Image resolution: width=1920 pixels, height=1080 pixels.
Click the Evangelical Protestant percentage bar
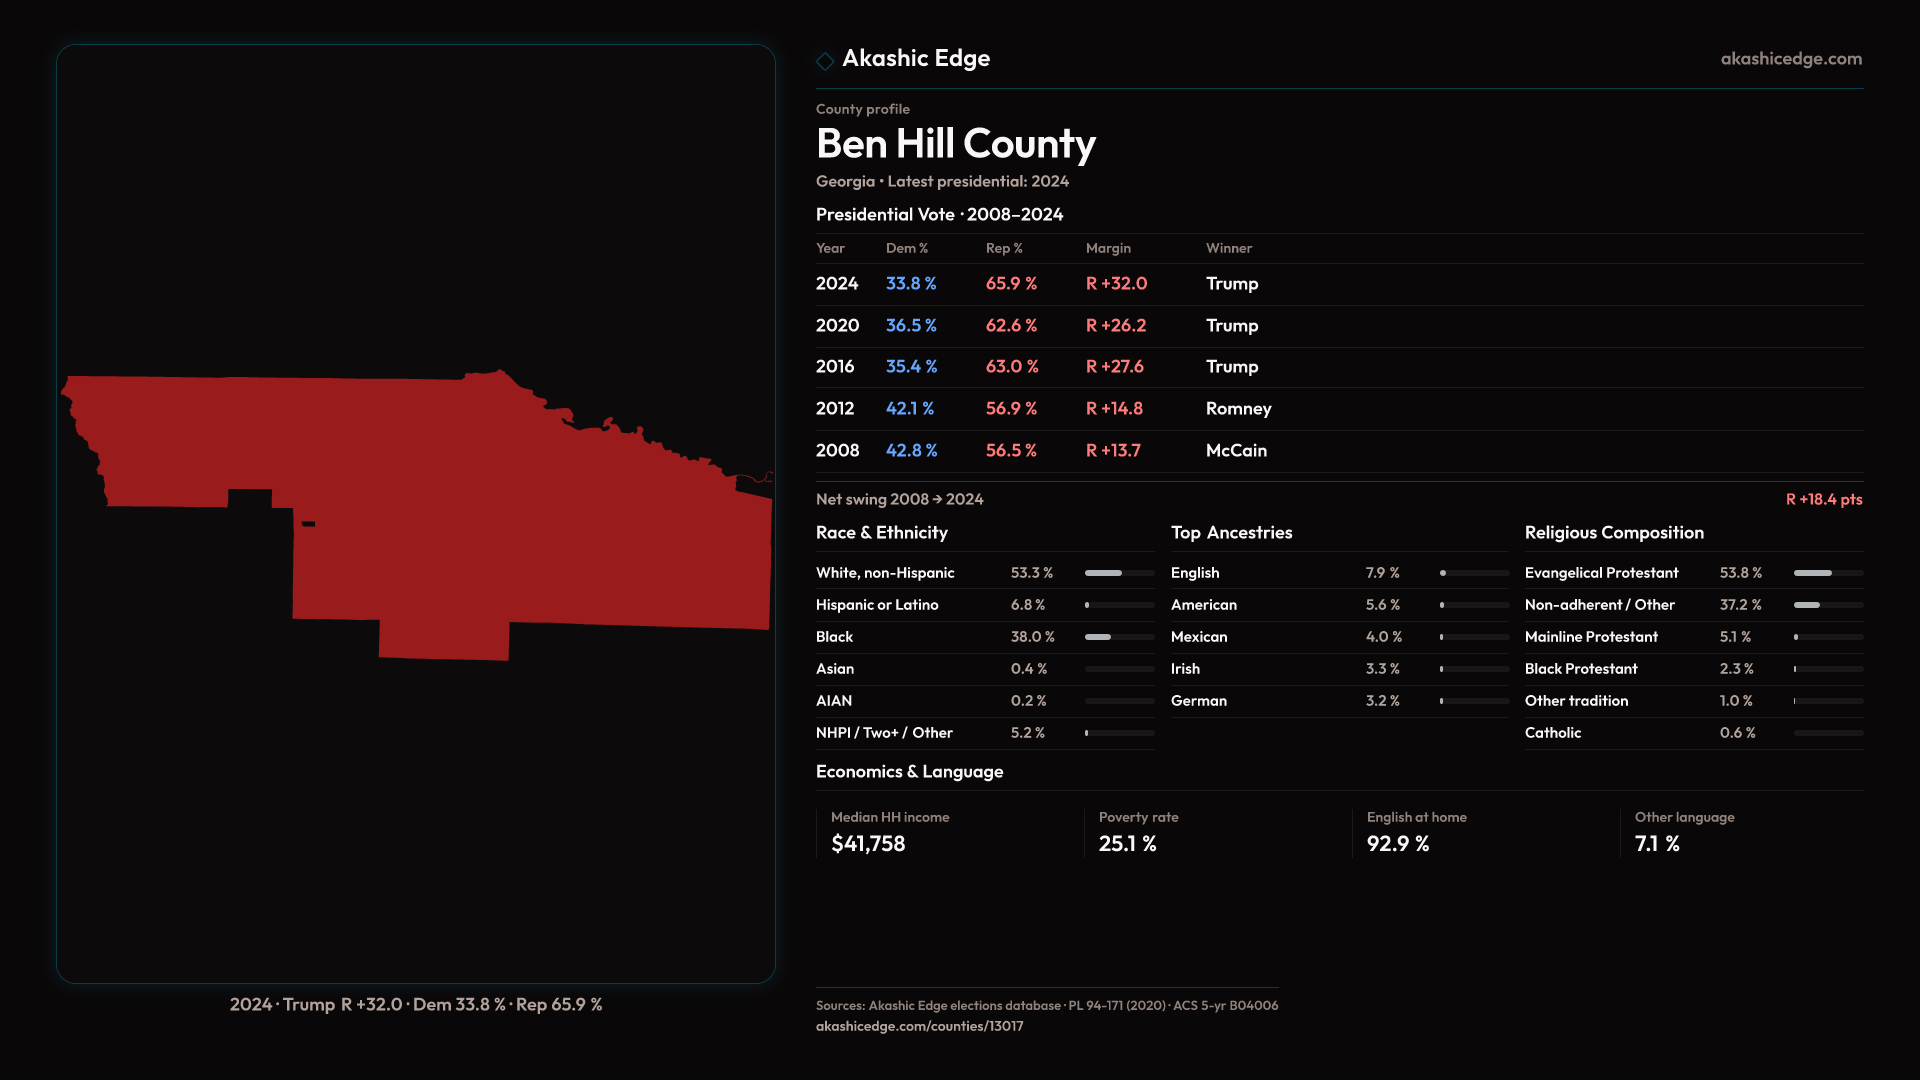point(1827,573)
